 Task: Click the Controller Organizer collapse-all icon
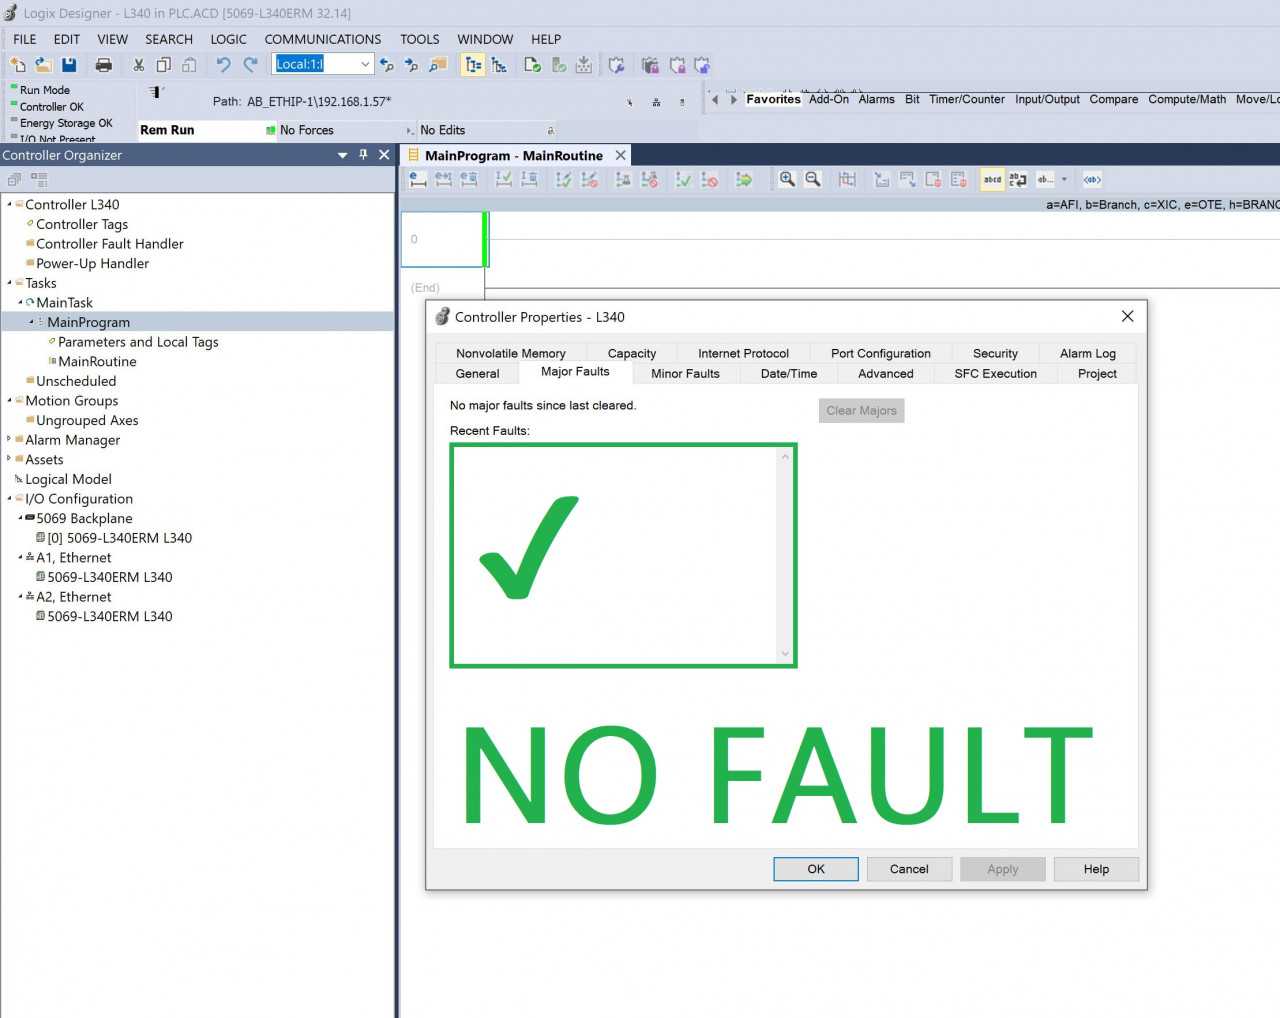(x=14, y=180)
